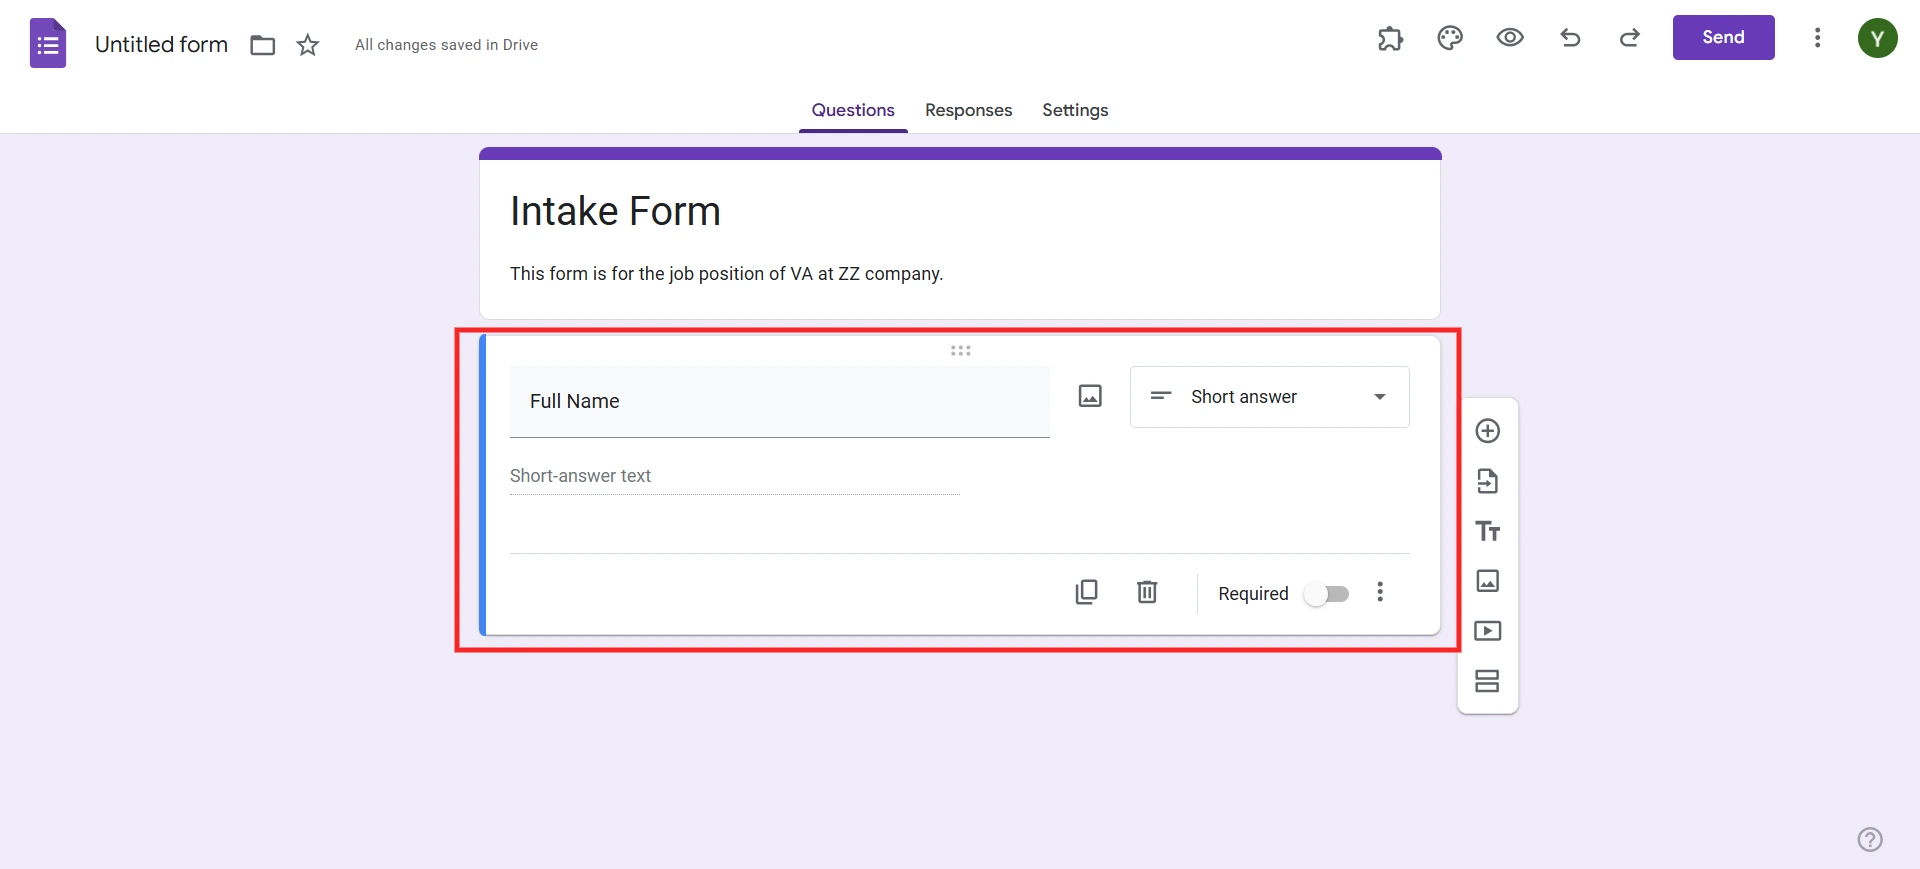This screenshot has height=869, width=1920.
Task: Open question options three-dot menu
Action: tap(1380, 592)
